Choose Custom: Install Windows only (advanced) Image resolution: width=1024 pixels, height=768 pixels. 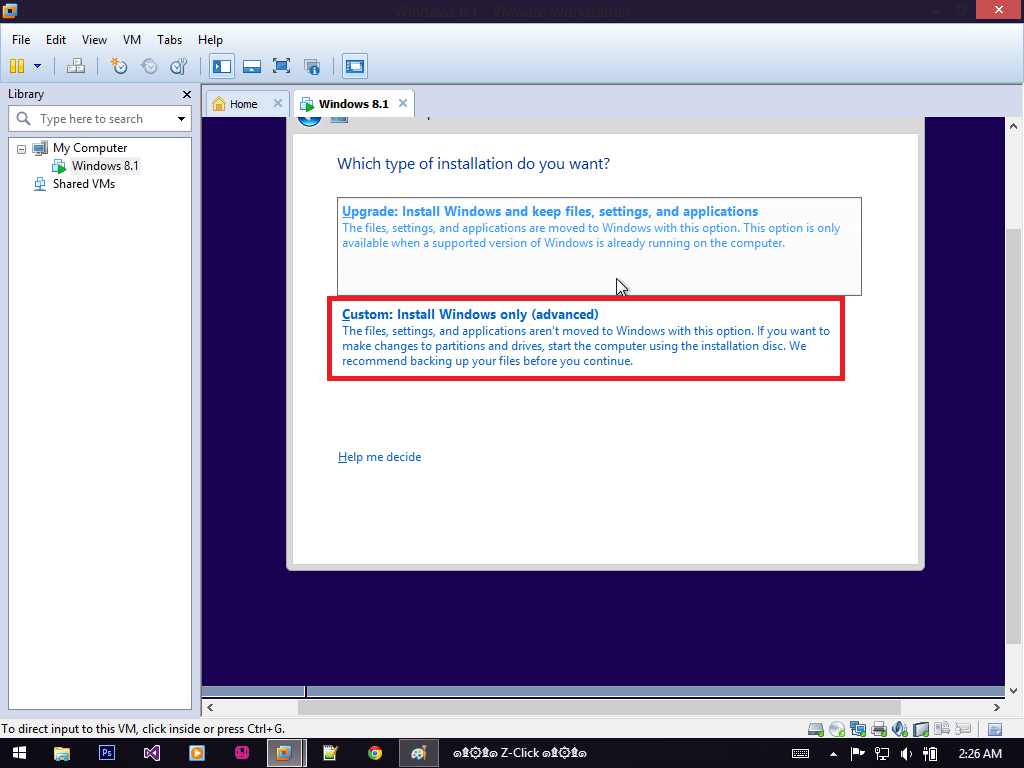[586, 338]
